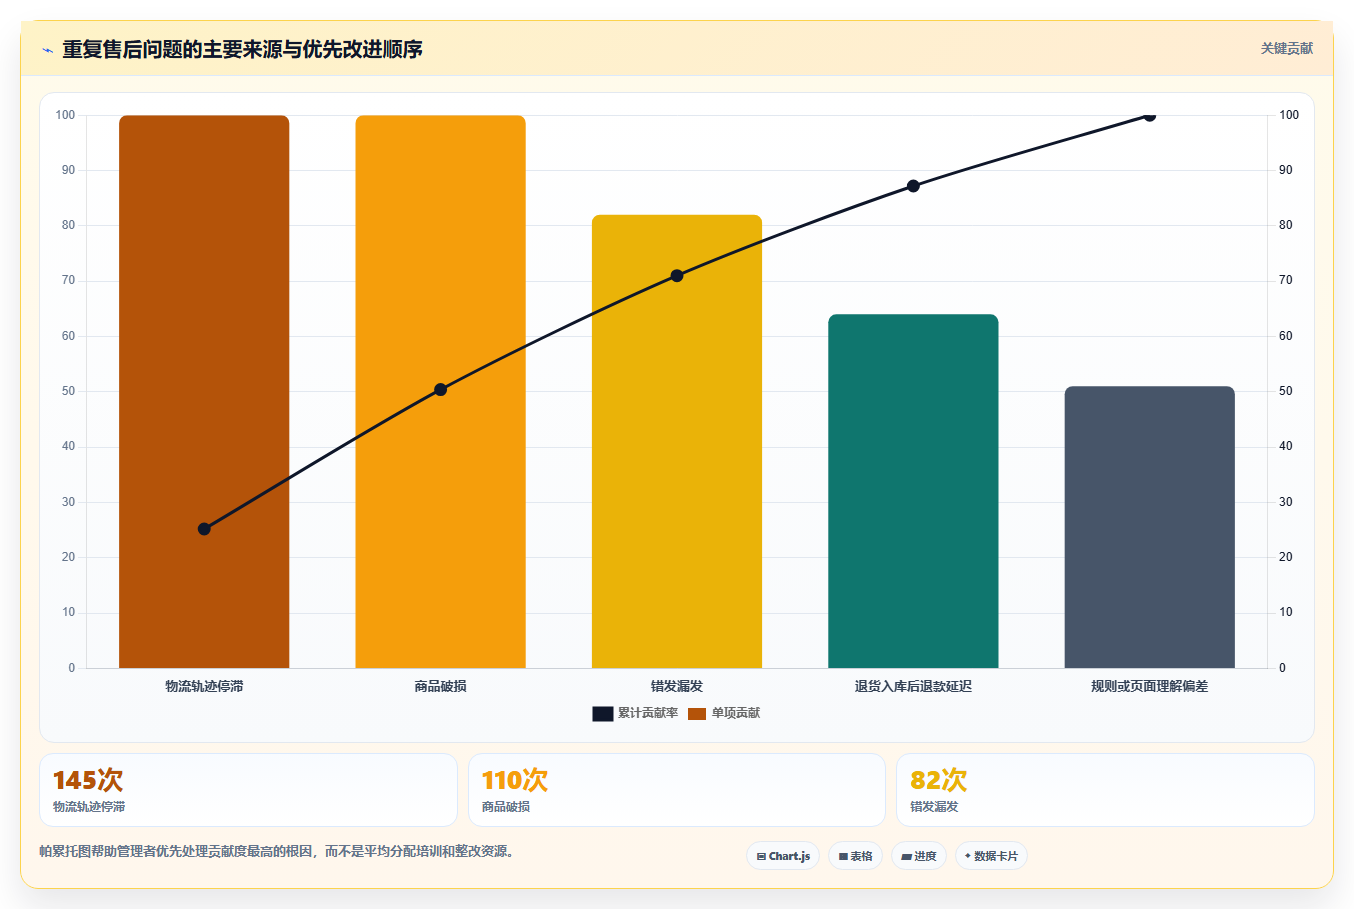Click the 单项贡献 legend label

click(x=736, y=713)
